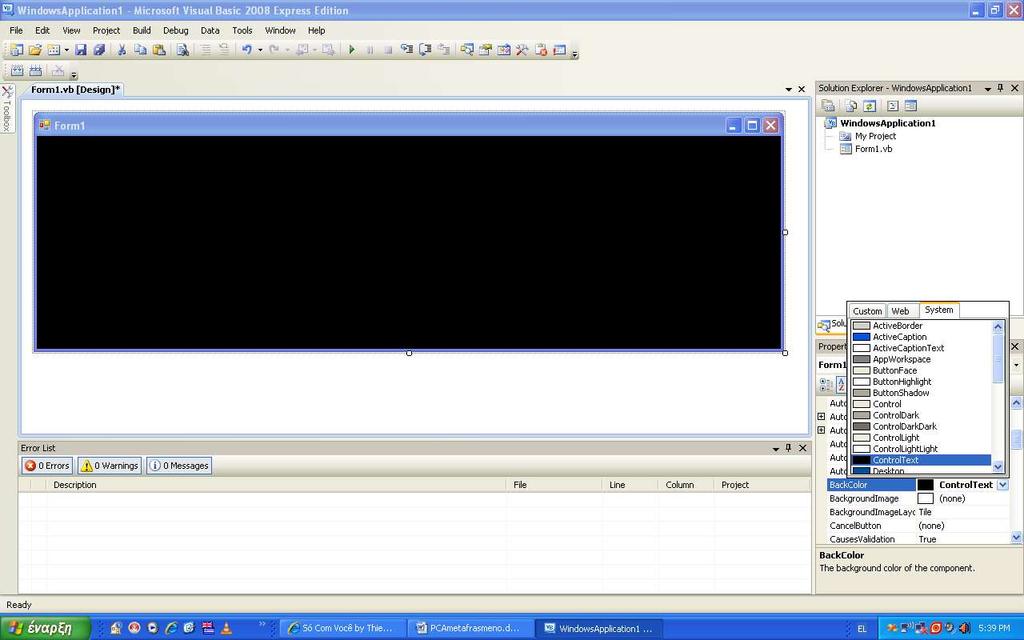
Task: Open Toolbox via the tools icon
Action: (x=522, y=50)
